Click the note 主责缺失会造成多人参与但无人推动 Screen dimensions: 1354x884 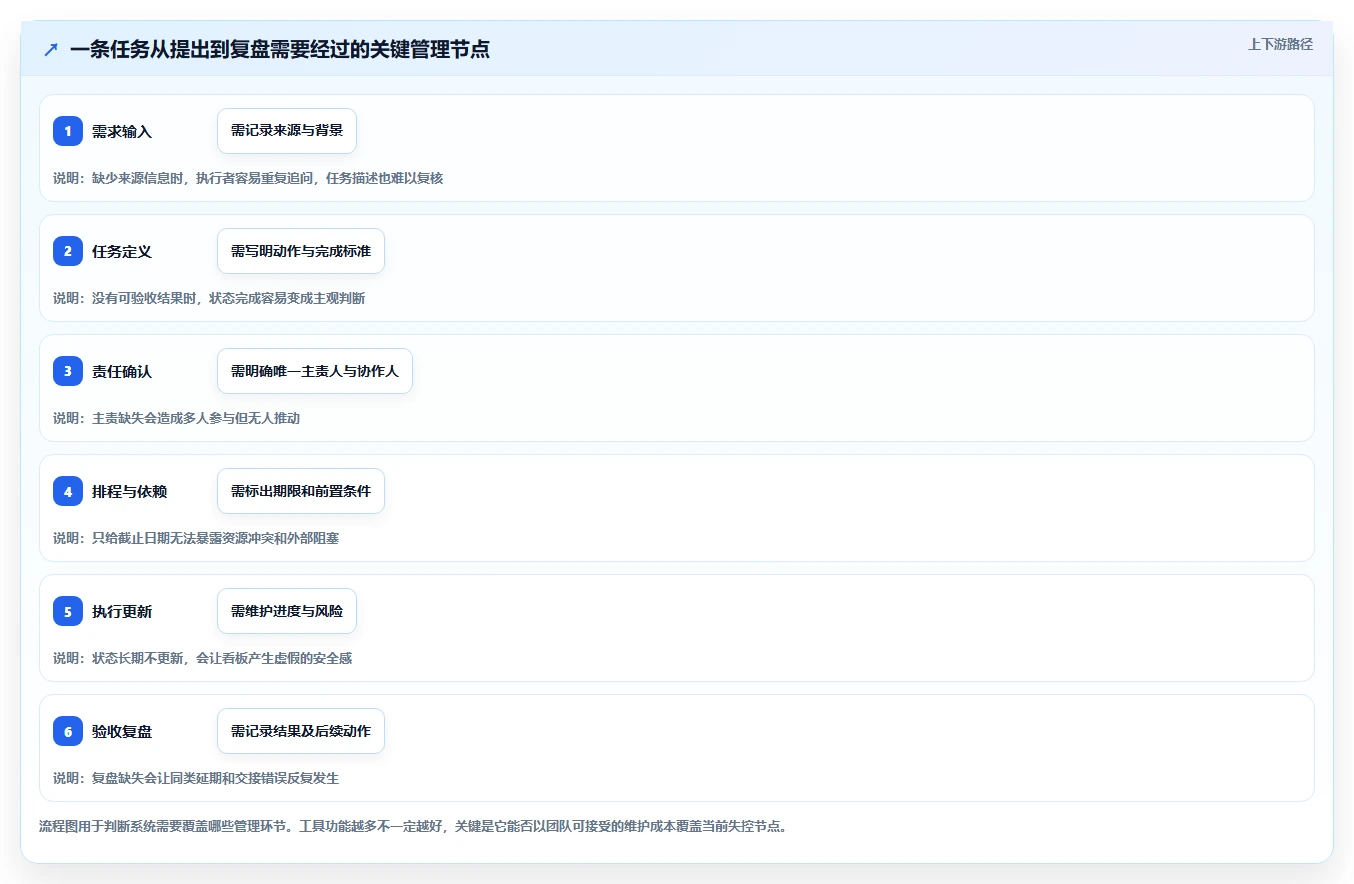176,418
